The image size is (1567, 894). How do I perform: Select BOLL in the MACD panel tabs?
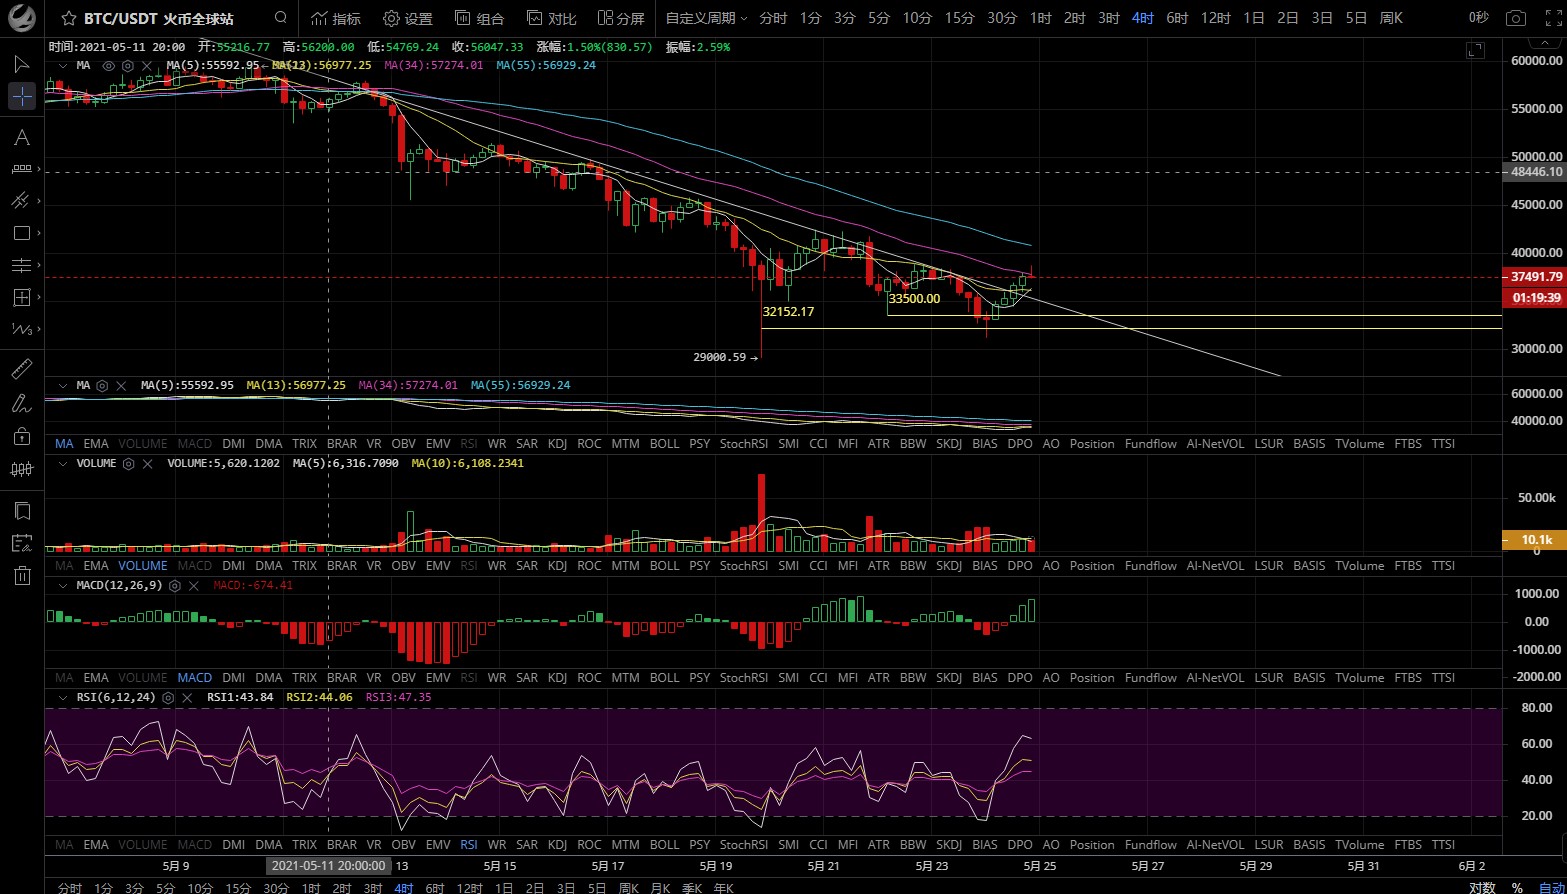click(x=664, y=677)
